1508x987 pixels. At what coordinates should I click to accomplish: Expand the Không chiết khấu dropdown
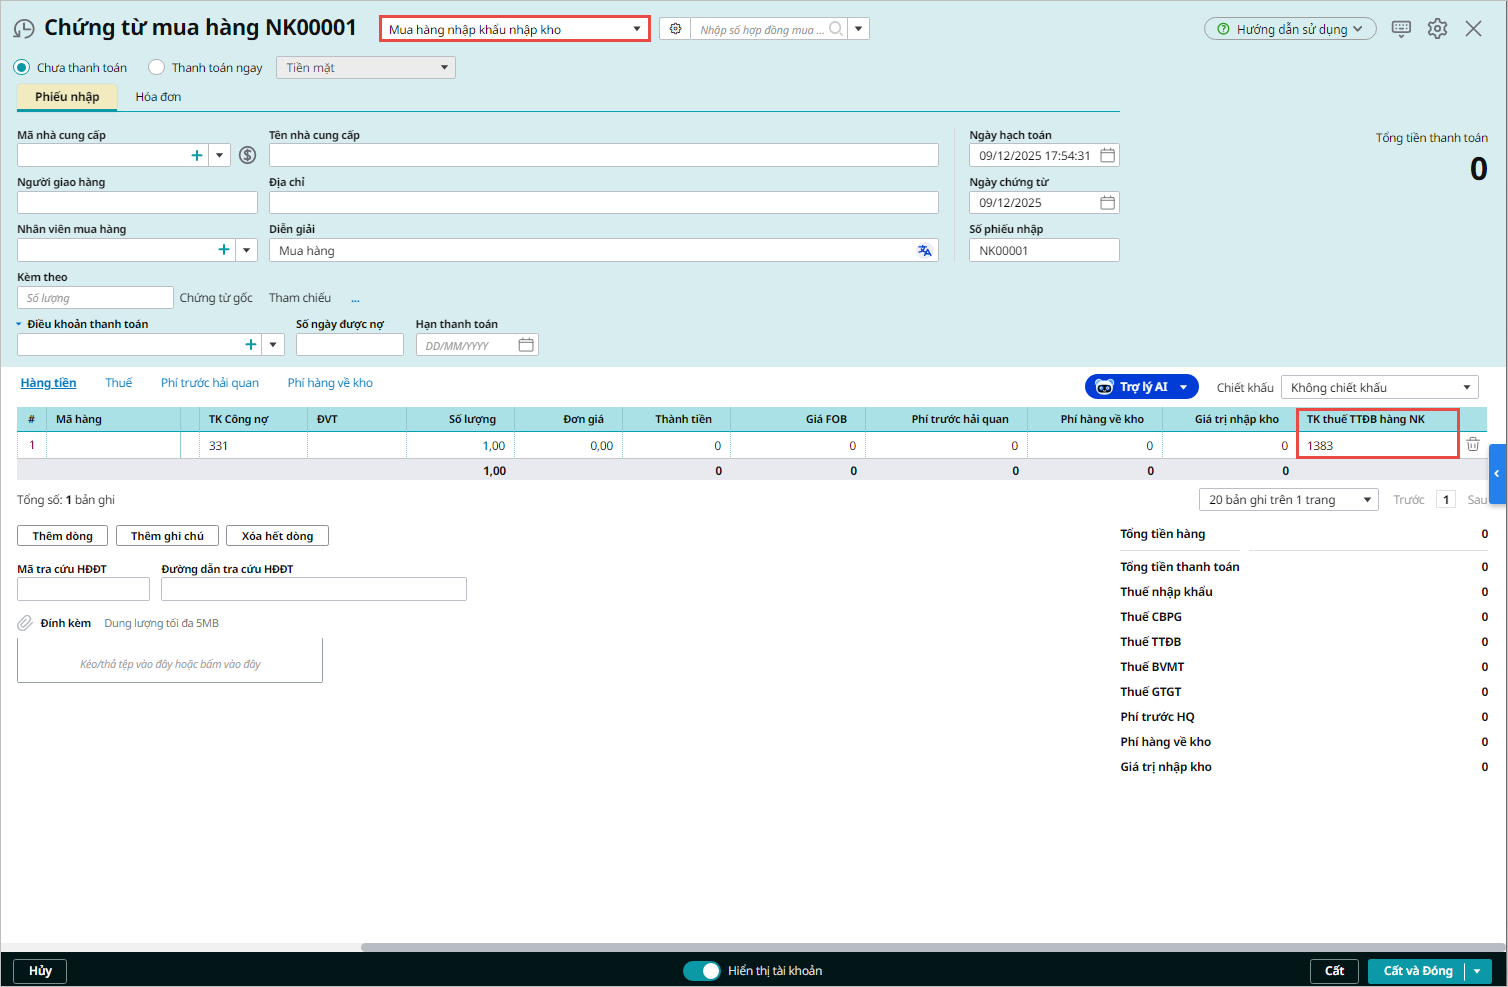pyautogui.click(x=1378, y=388)
